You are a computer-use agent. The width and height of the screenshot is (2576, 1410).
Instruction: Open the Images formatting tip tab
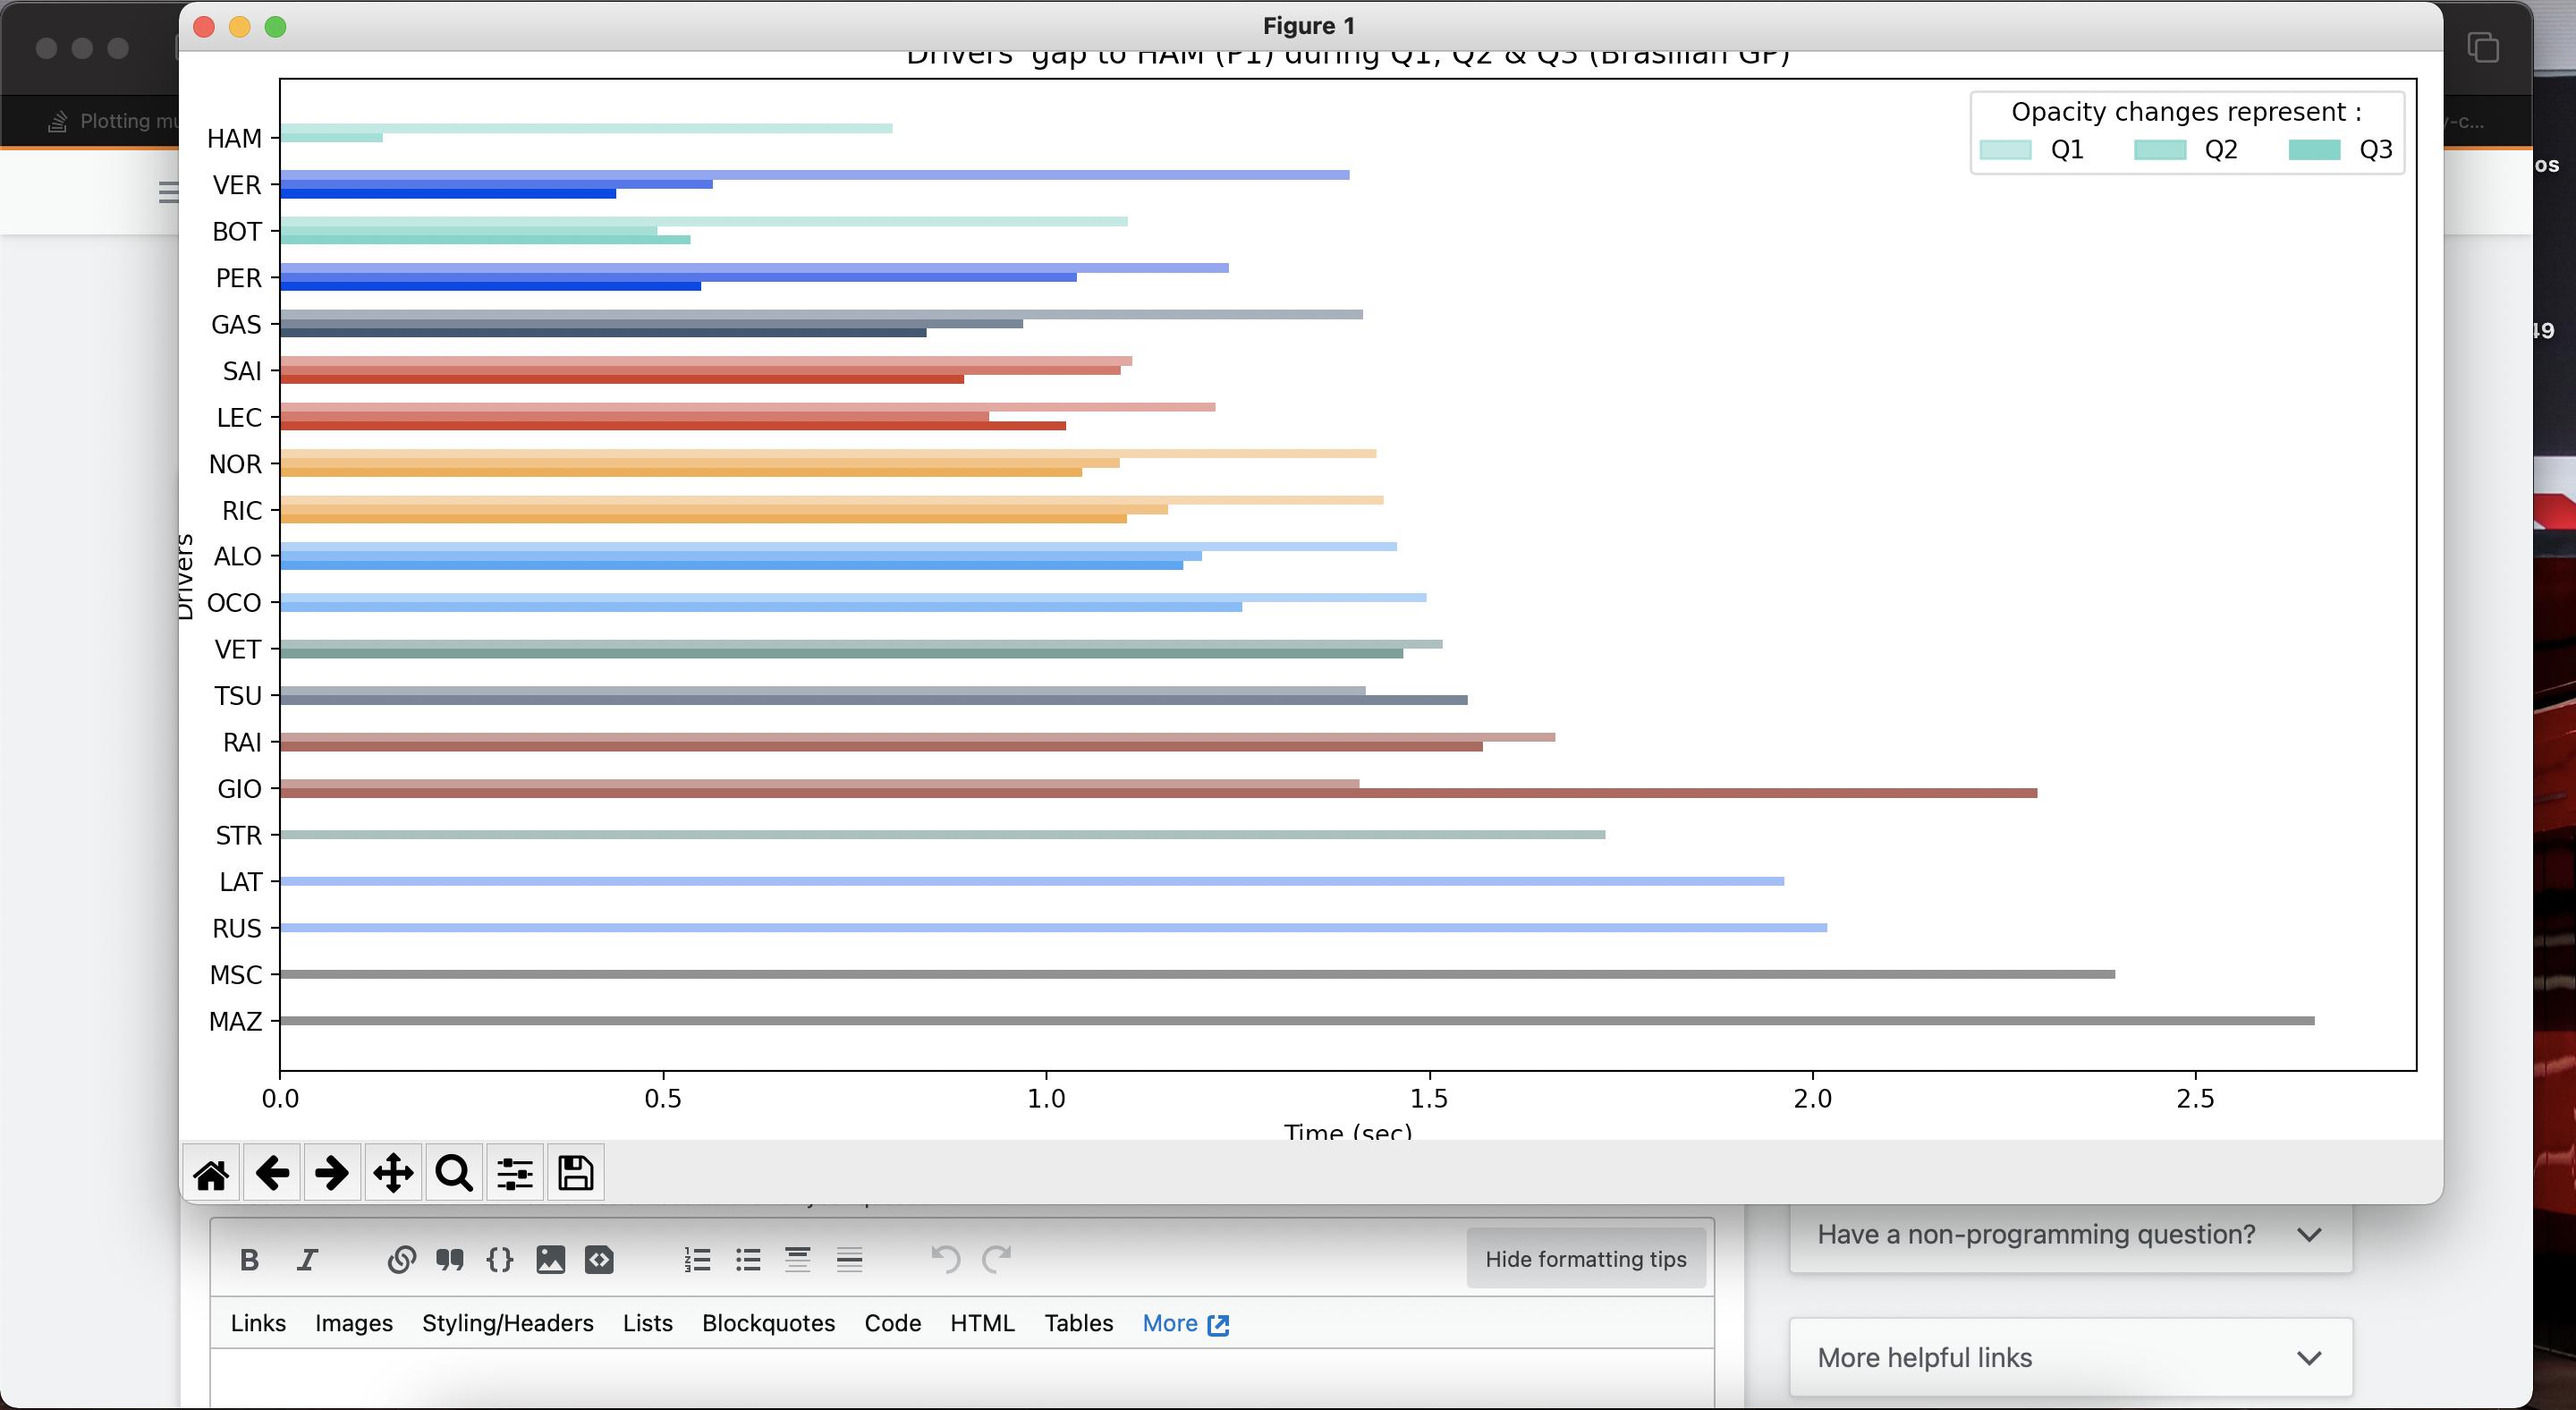[x=354, y=1323]
